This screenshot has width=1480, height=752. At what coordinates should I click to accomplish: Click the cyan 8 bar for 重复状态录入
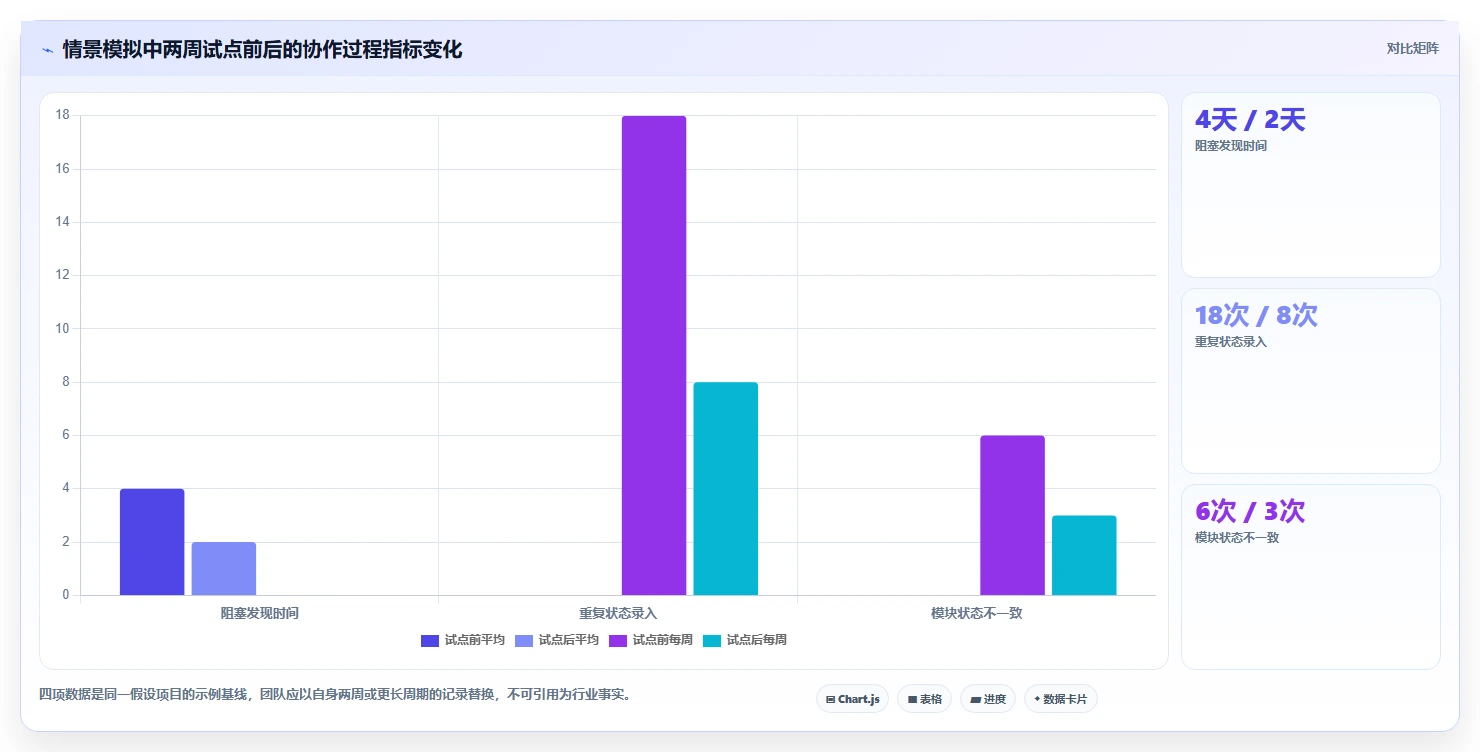726,489
